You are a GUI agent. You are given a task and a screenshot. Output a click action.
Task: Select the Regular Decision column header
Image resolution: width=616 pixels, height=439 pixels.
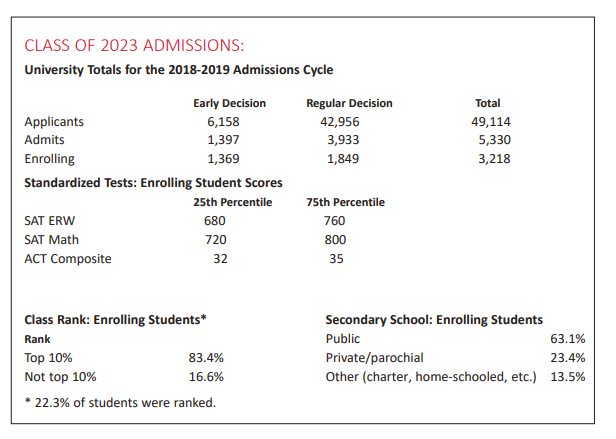[x=349, y=103]
